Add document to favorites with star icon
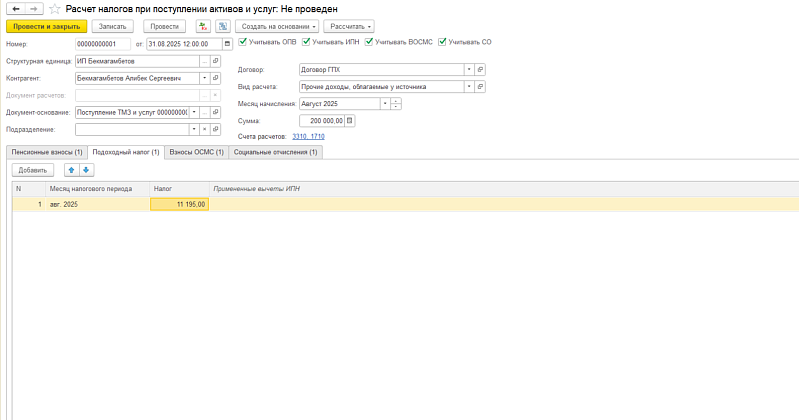Viewport: 799px width, 420px height. (x=54, y=9)
